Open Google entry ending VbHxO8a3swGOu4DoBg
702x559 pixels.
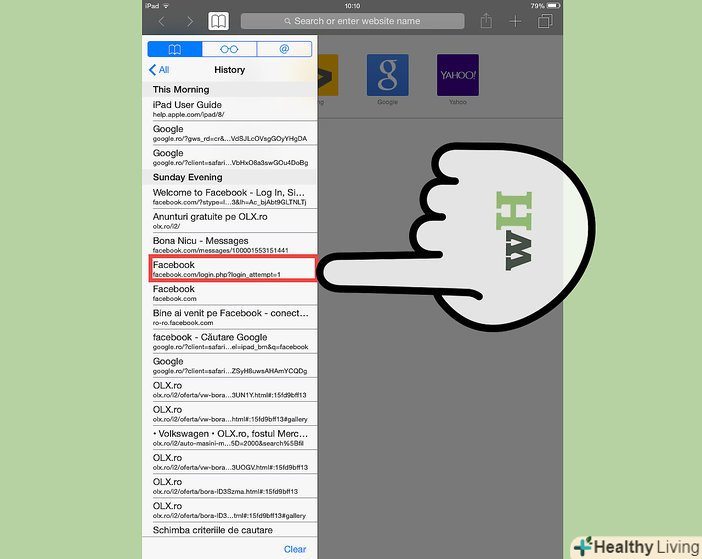click(230, 157)
